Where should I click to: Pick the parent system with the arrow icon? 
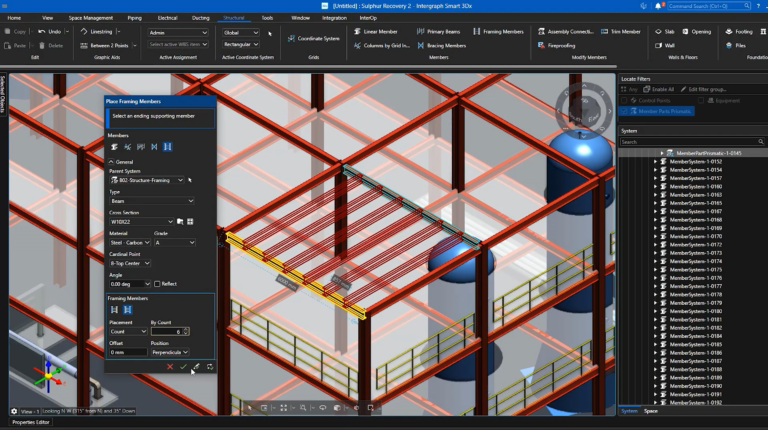tap(190, 180)
